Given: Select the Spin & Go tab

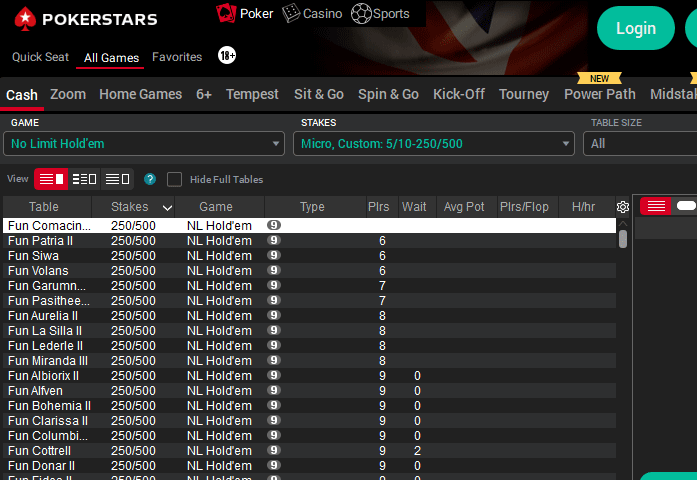Looking at the screenshot, I should coord(389,94).
